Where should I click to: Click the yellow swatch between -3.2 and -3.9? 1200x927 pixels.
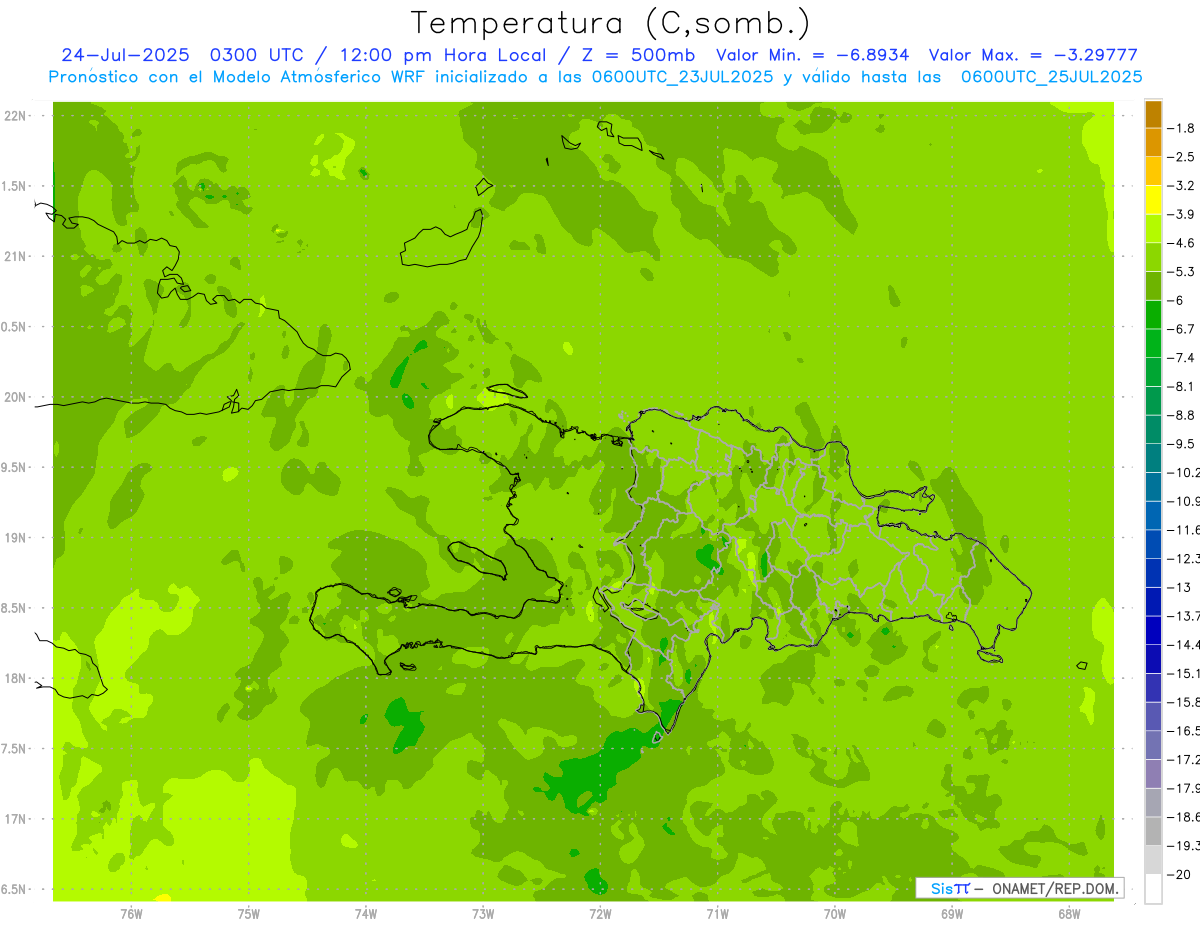[x=1153, y=200]
